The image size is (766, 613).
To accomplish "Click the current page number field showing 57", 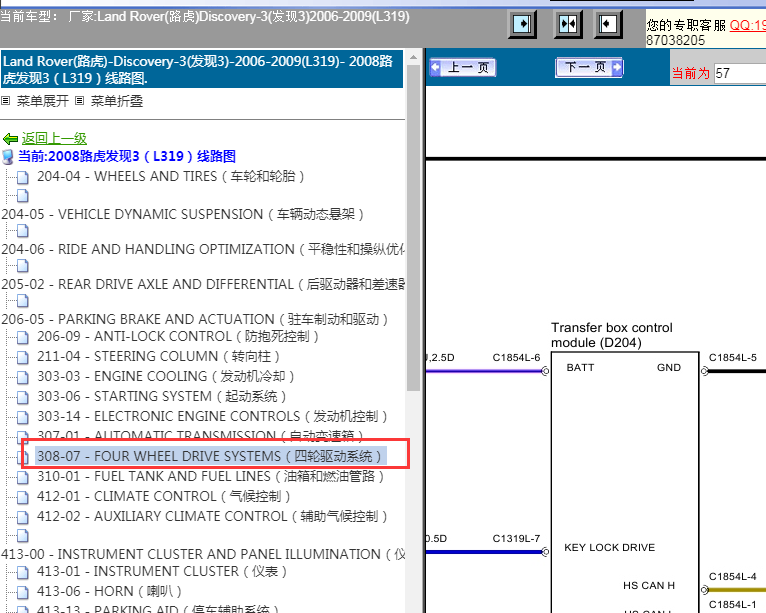I will [x=740, y=73].
